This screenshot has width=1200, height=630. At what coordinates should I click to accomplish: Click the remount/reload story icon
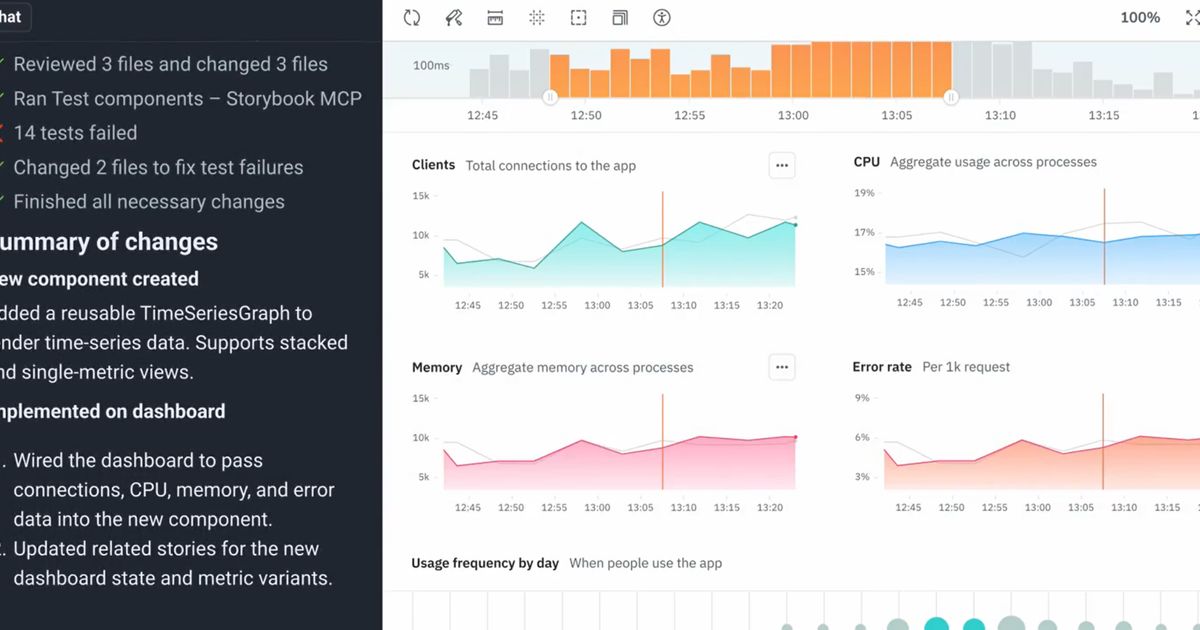pyautogui.click(x=412, y=18)
